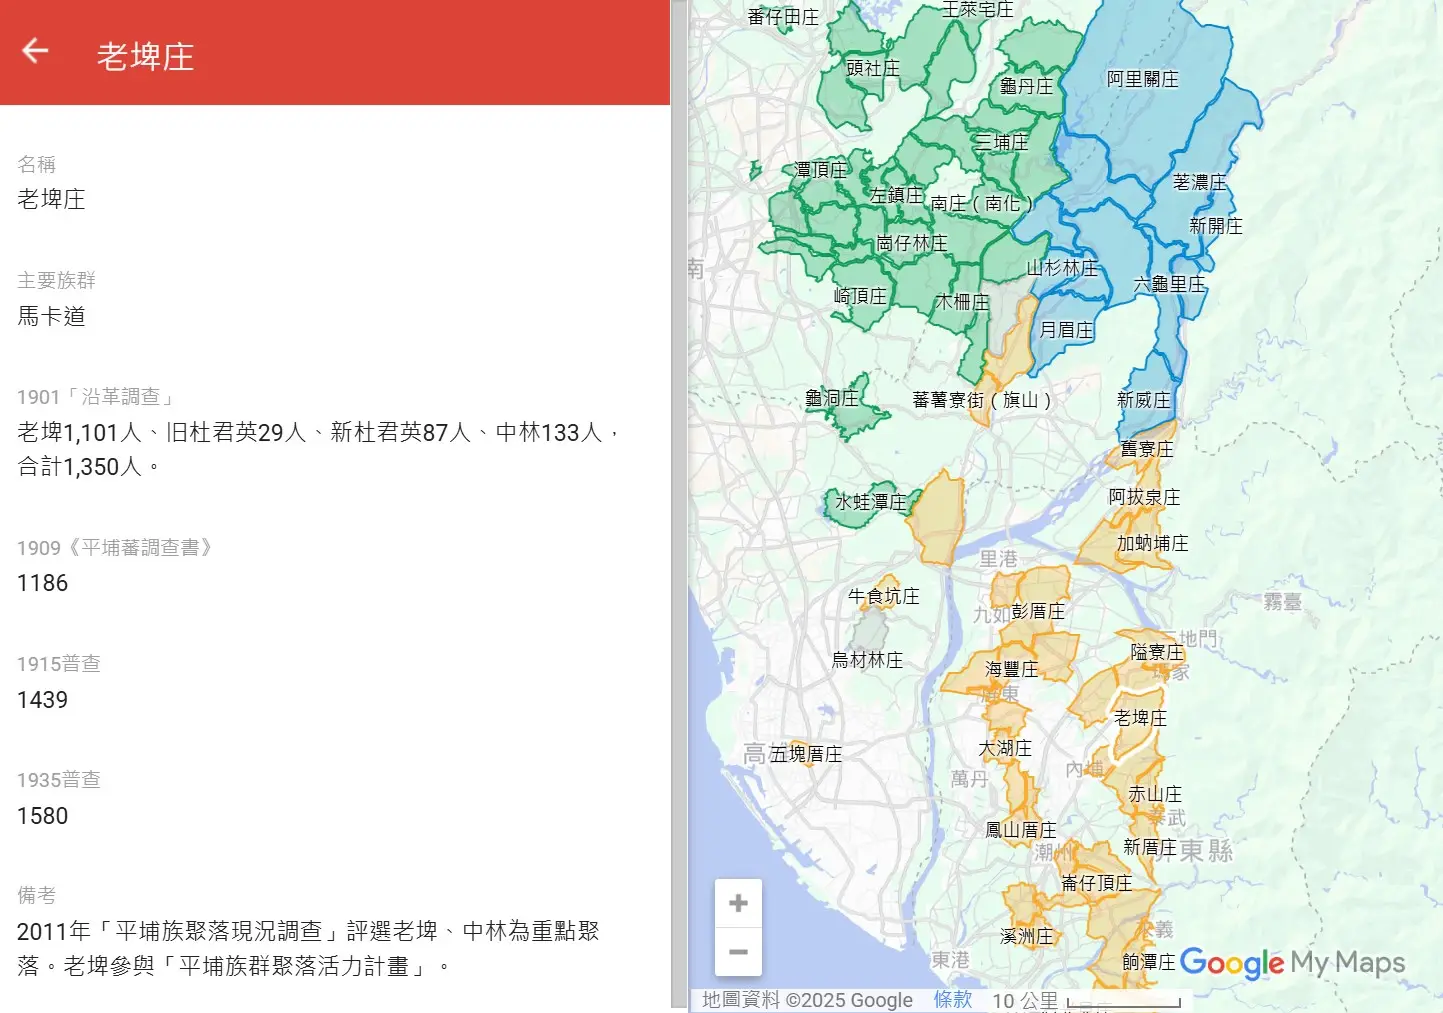Open the 條款 terms link
Screen dimensions: 1443x1013
coord(952,999)
